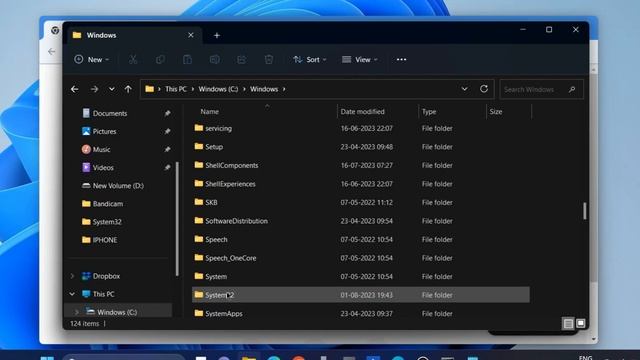Expand the Dropbox tree node
Screen dimensions: 640x360
point(72,276)
